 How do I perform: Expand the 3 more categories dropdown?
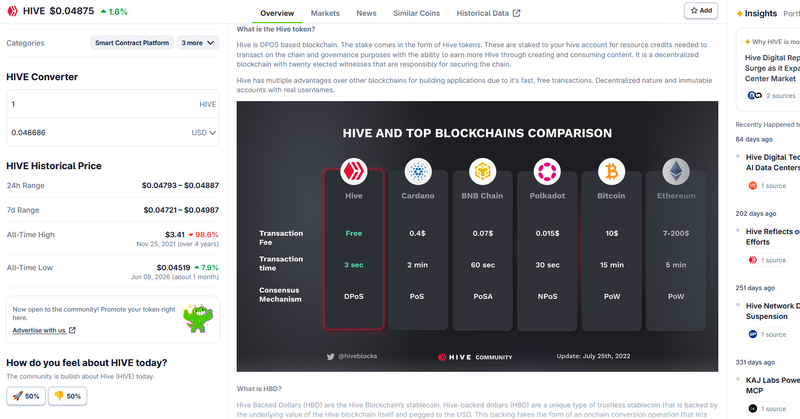198,43
